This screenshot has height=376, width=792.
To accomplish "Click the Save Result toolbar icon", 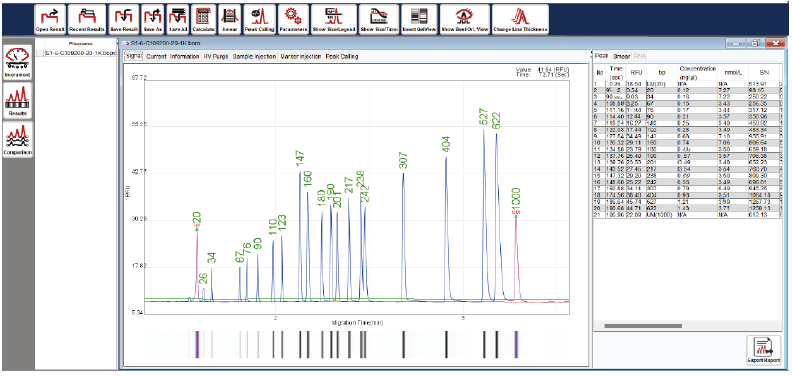I will click(124, 19).
